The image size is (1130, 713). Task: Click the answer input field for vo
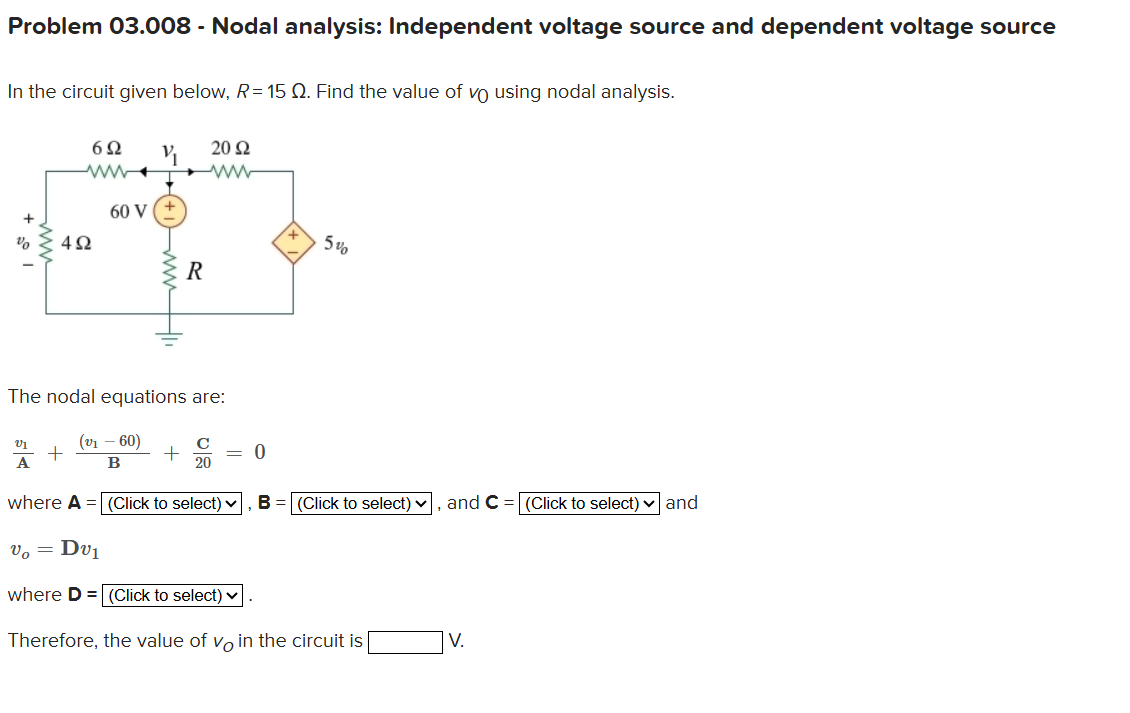407,641
